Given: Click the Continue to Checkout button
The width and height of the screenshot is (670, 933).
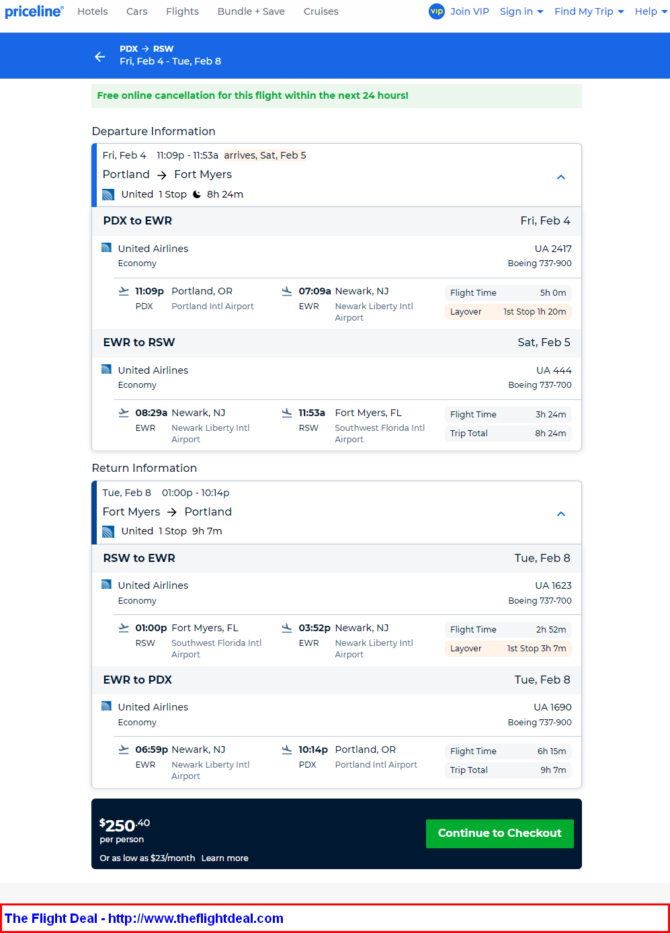Looking at the screenshot, I should 500,834.
